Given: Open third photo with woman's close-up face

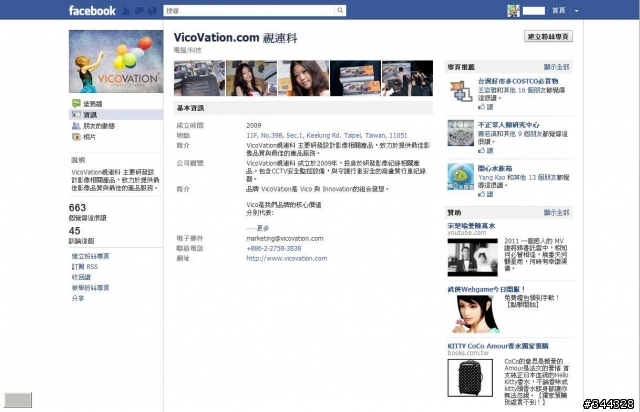Looking at the screenshot, I should [x=303, y=78].
